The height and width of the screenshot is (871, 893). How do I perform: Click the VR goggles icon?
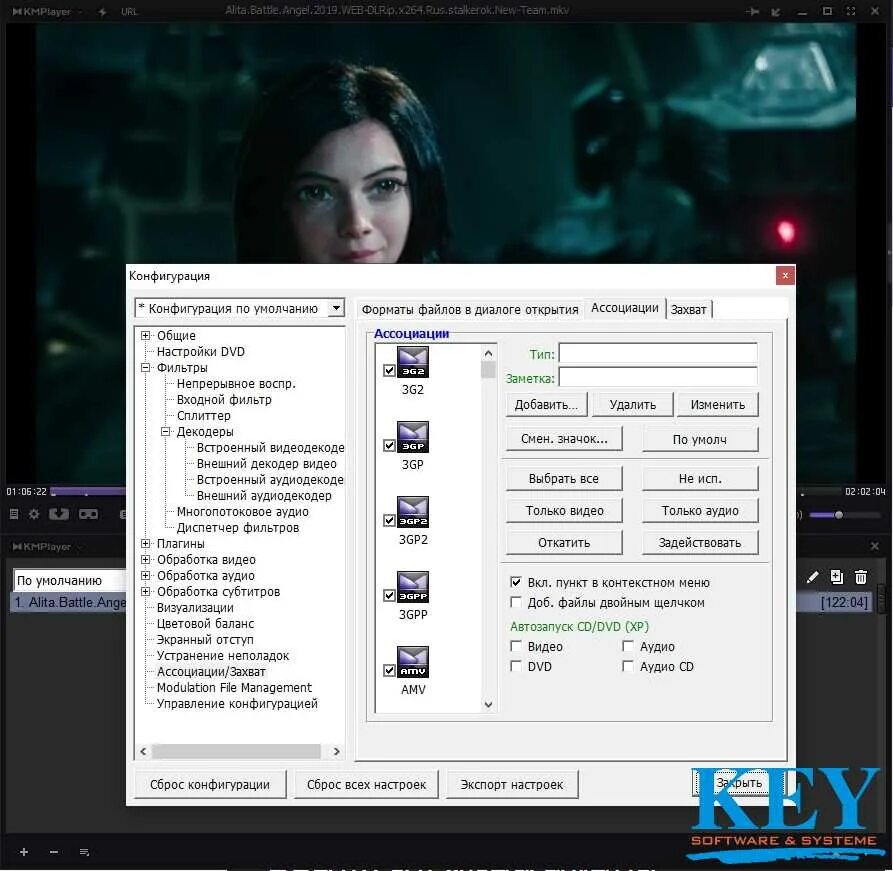click(x=88, y=514)
